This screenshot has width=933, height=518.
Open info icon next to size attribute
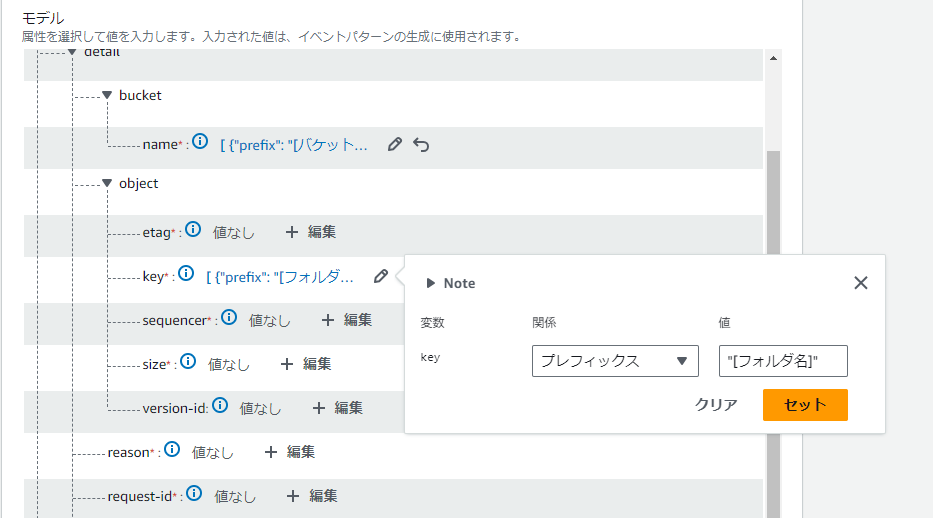188,362
